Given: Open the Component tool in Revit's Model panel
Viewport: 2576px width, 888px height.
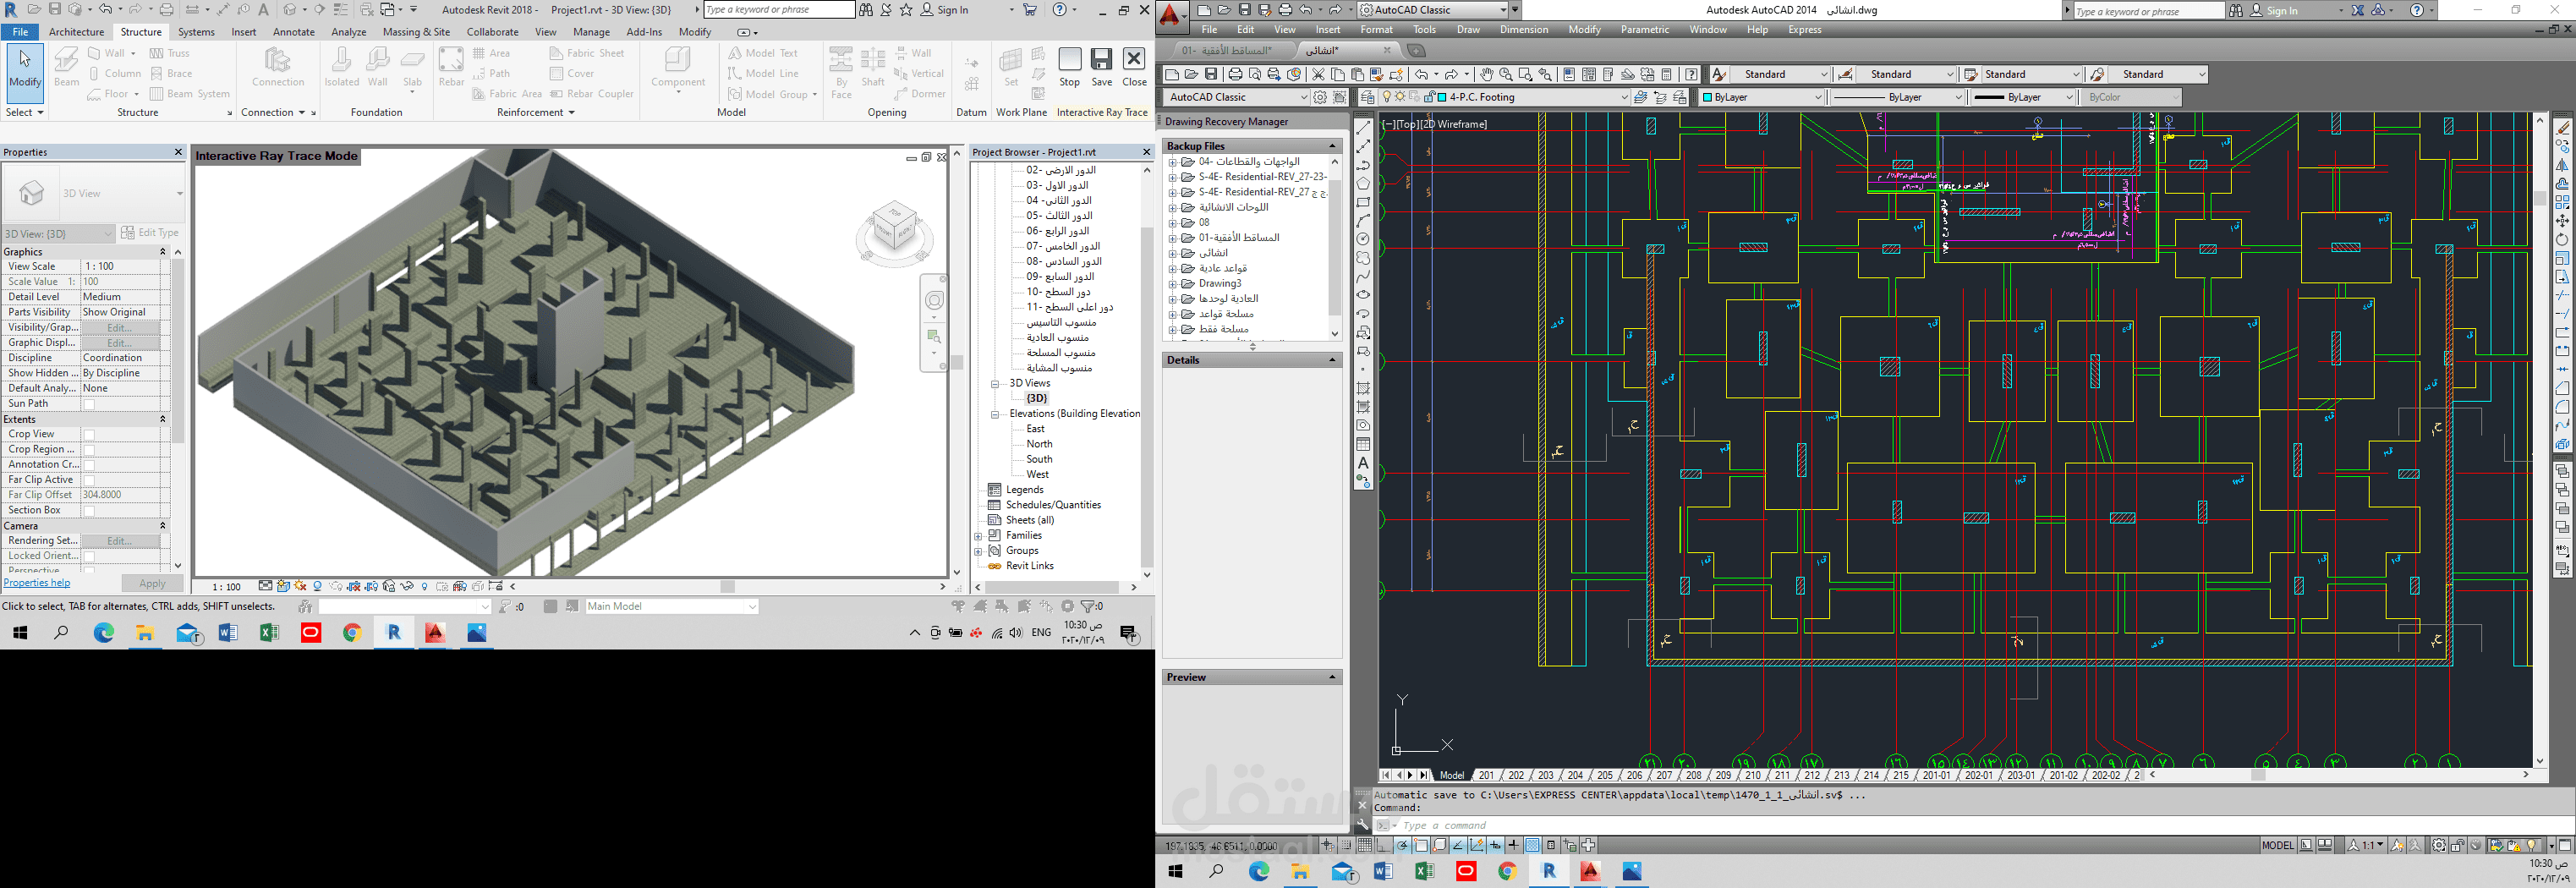Looking at the screenshot, I should pyautogui.click(x=679, y=70).
